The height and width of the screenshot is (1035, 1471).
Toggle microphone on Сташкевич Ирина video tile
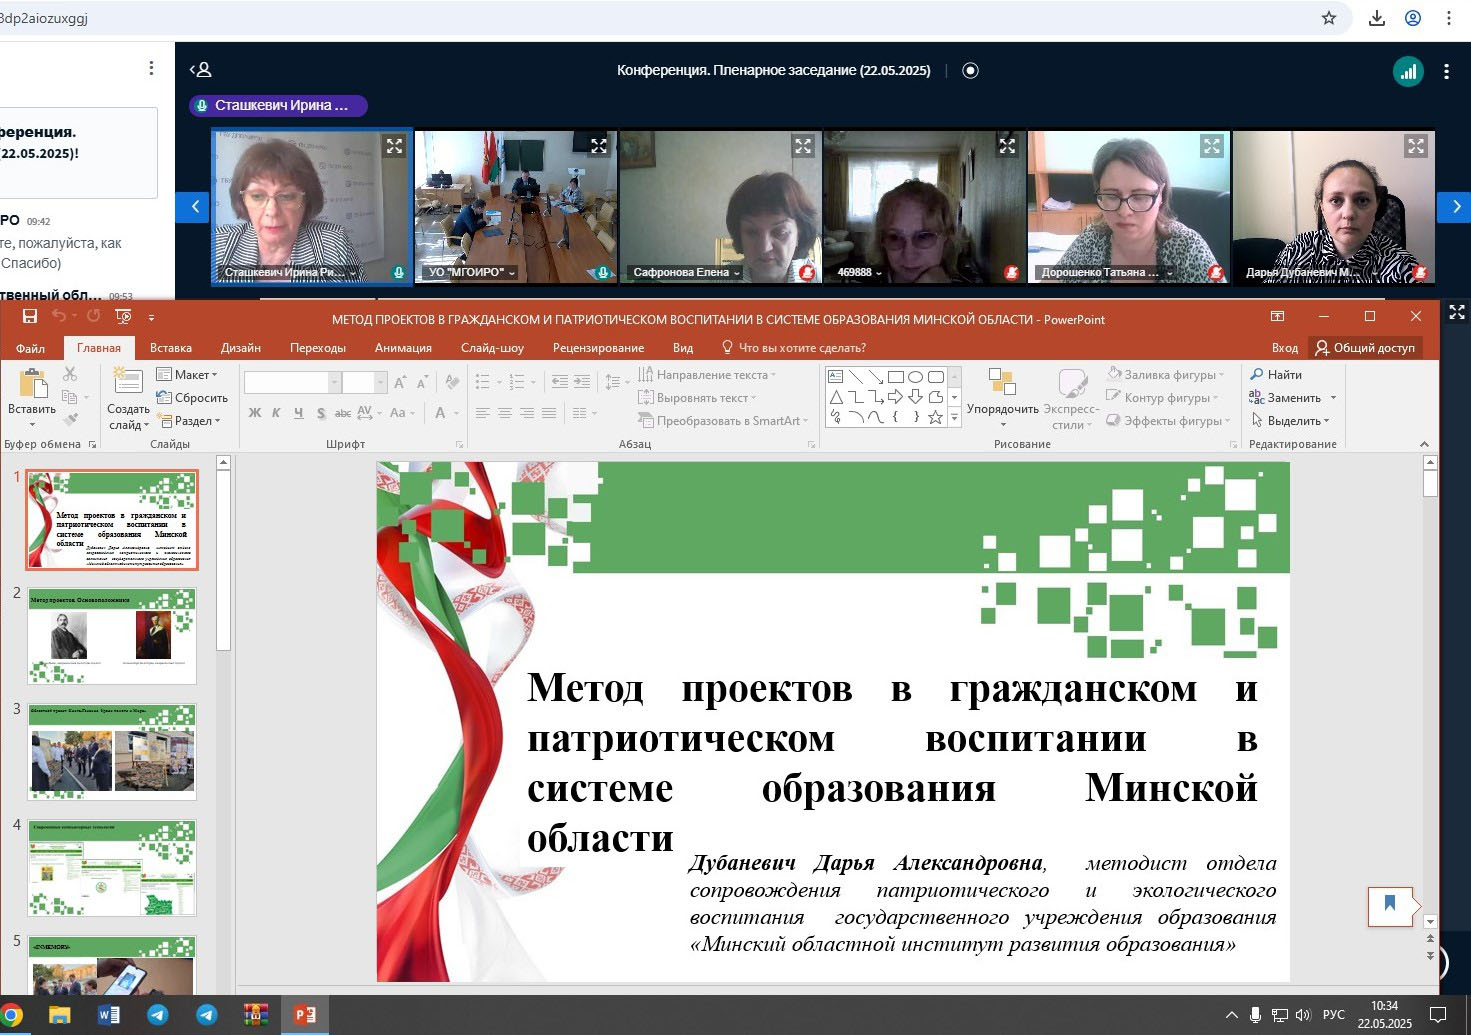click(x=398, y=272)
